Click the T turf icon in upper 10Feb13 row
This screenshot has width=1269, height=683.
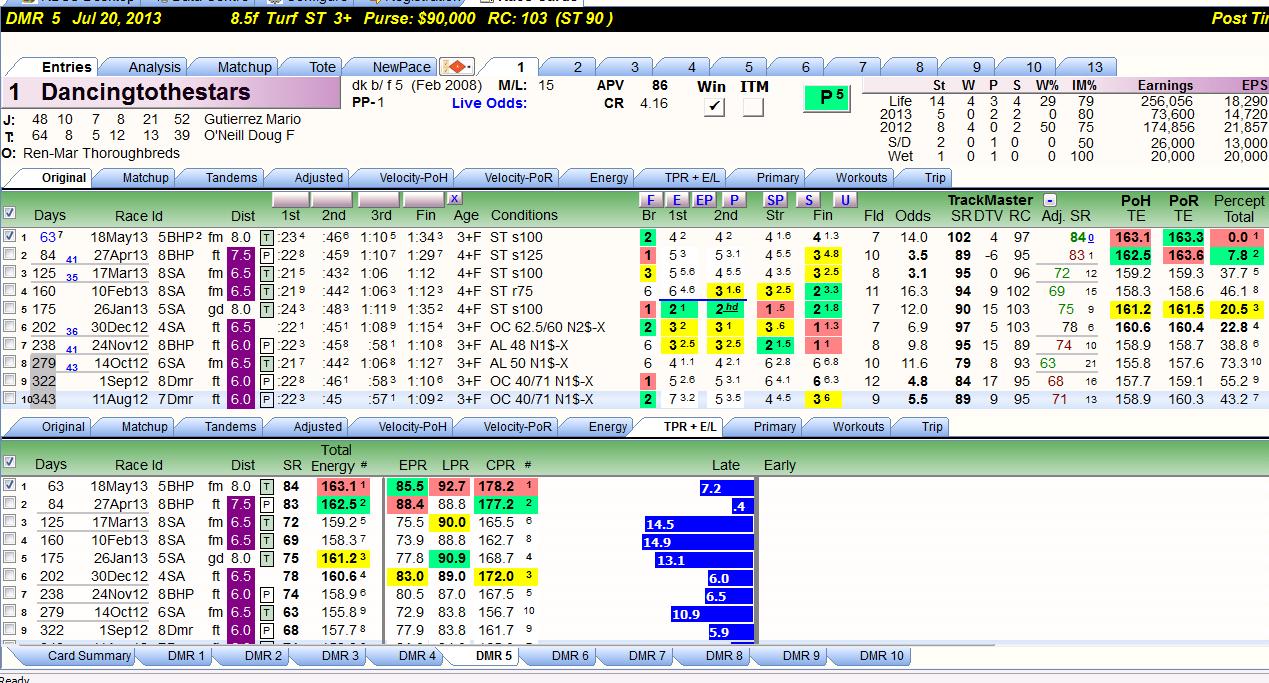coord(266,291)
